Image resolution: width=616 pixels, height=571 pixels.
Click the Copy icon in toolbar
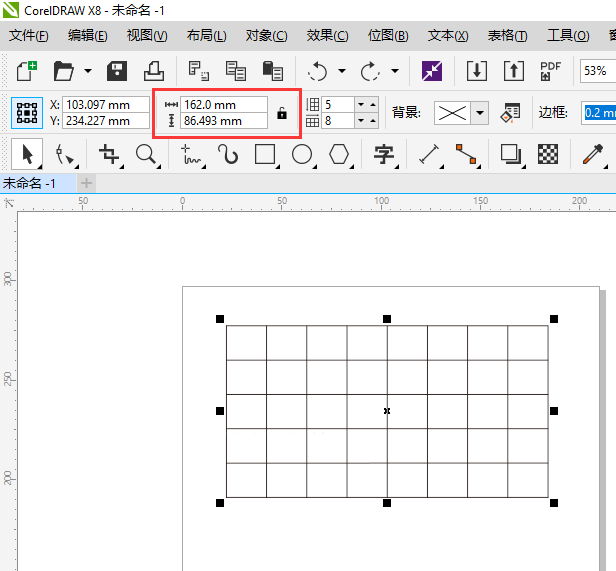coord(236,71)
